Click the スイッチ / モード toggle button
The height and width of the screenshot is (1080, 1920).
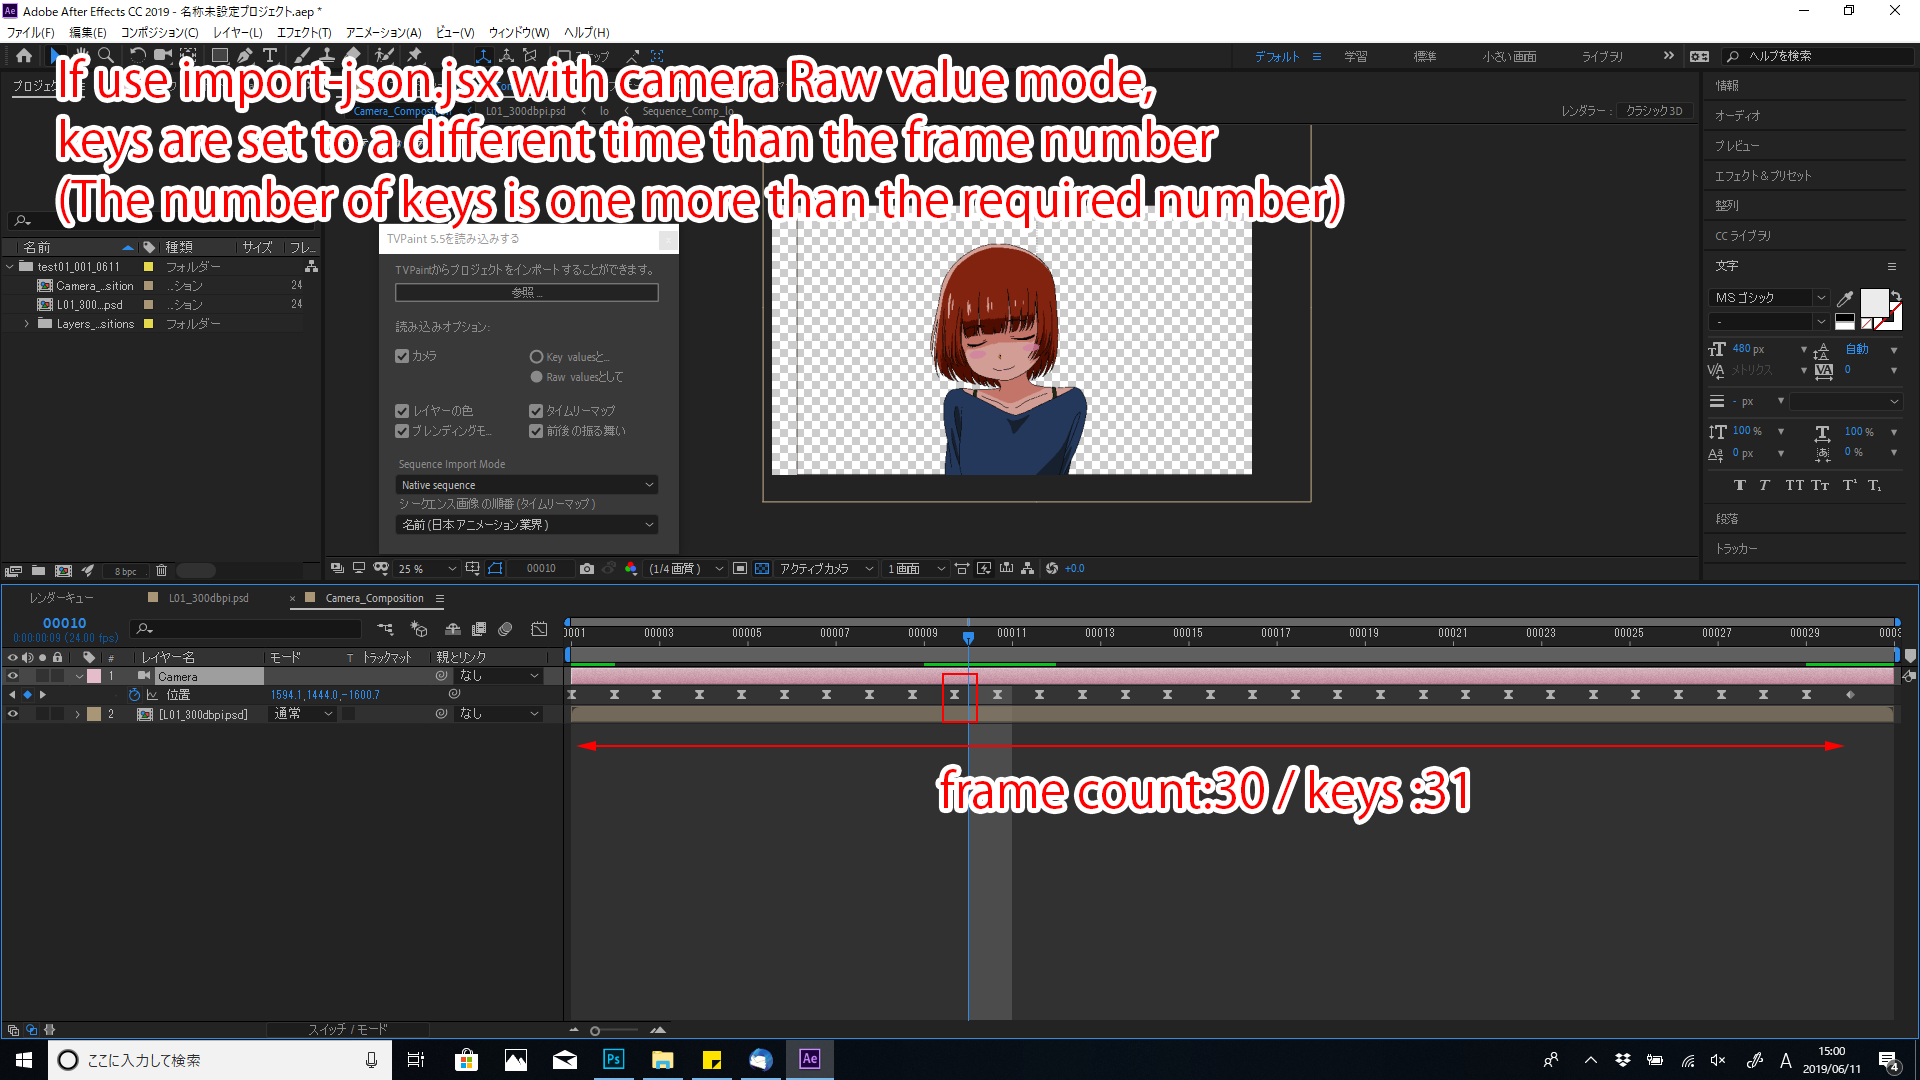point(347,1030)
